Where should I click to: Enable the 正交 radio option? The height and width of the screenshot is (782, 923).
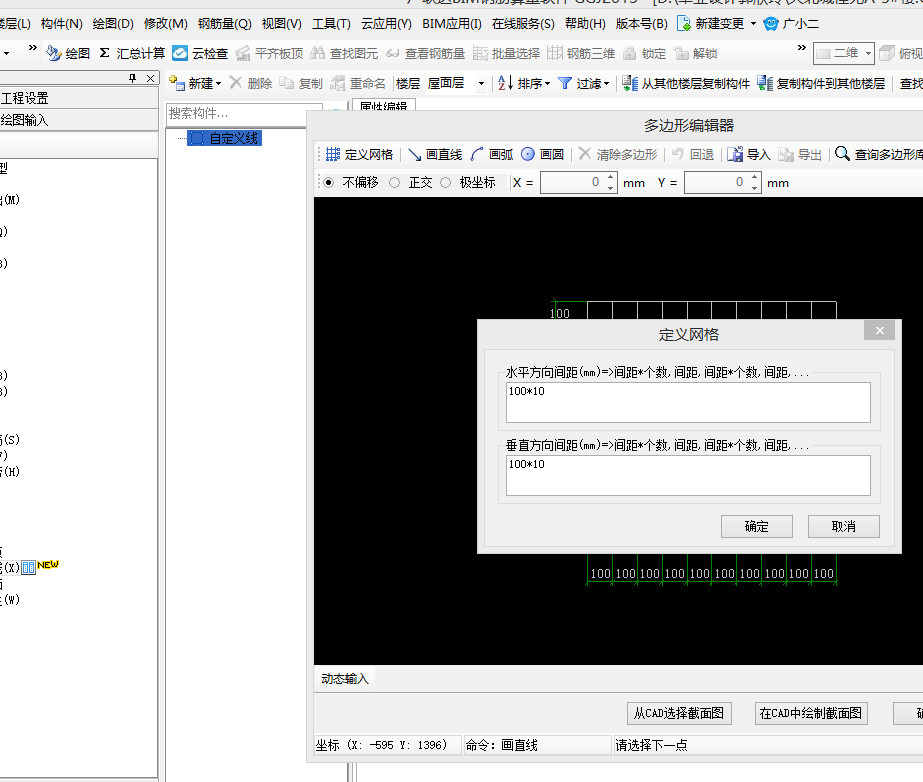pos(395,183)
